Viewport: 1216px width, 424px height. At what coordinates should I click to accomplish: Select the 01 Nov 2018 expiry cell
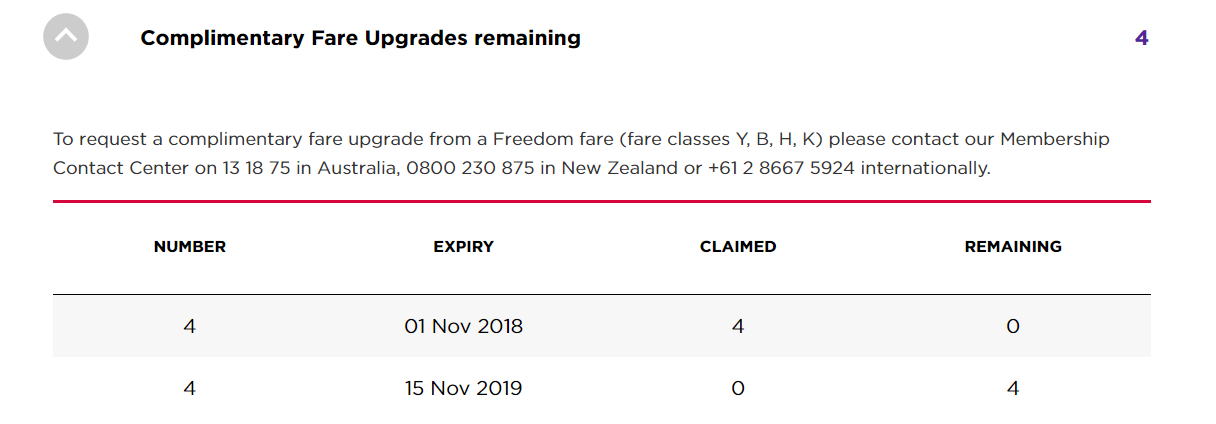tap(463, 326)
